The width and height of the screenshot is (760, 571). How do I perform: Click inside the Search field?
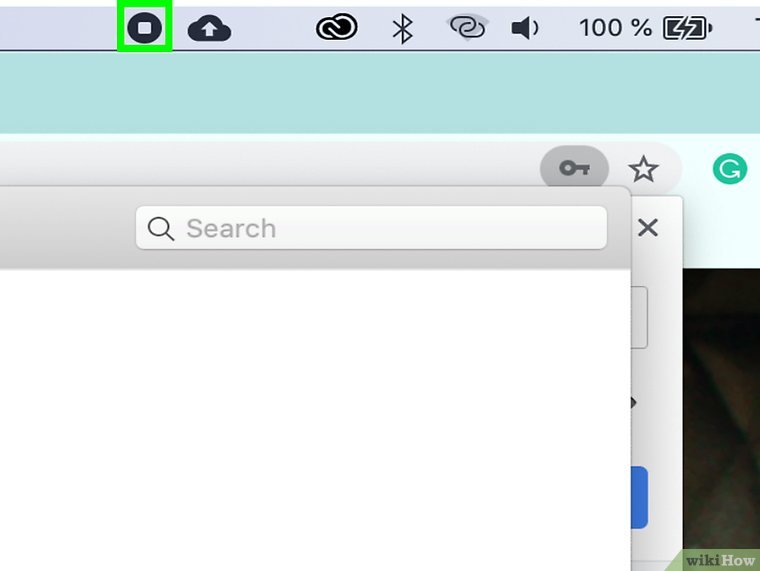click(x=371, y=228)
